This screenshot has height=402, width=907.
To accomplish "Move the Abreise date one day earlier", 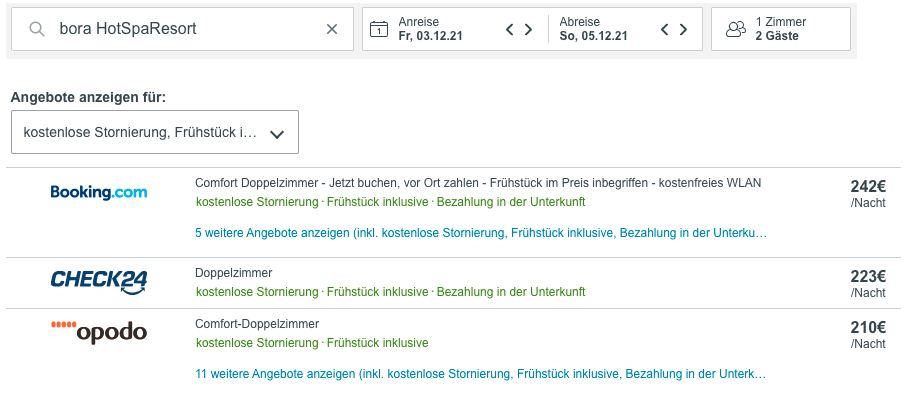I will (x=665, y=29).
